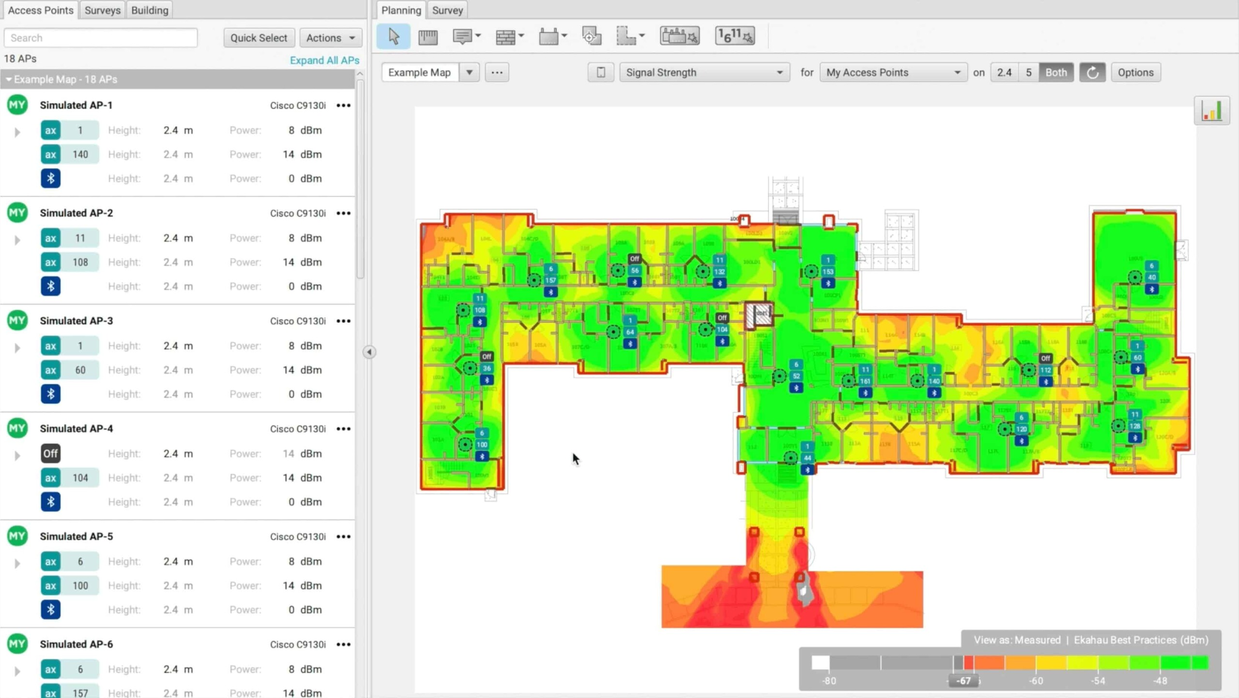Select the wall drawing tool
Screen dimensions: 1239x698
[505, 35]
